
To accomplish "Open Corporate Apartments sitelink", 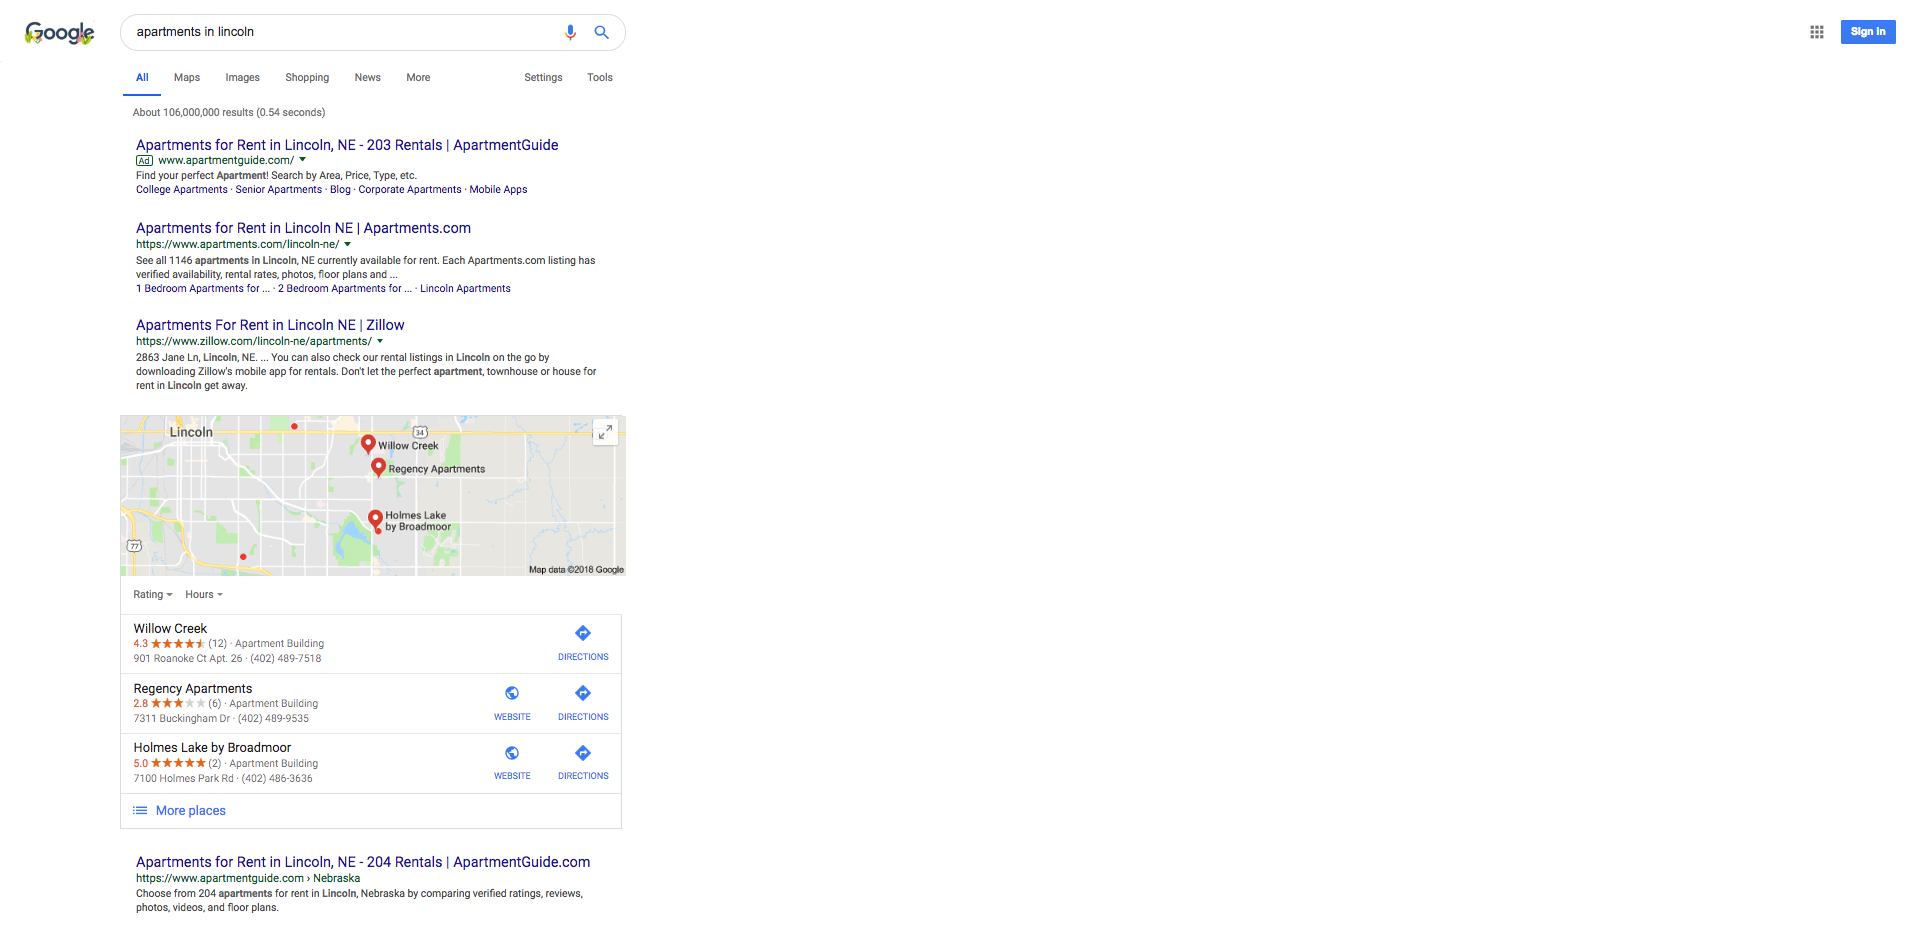I will coord(410,189).
